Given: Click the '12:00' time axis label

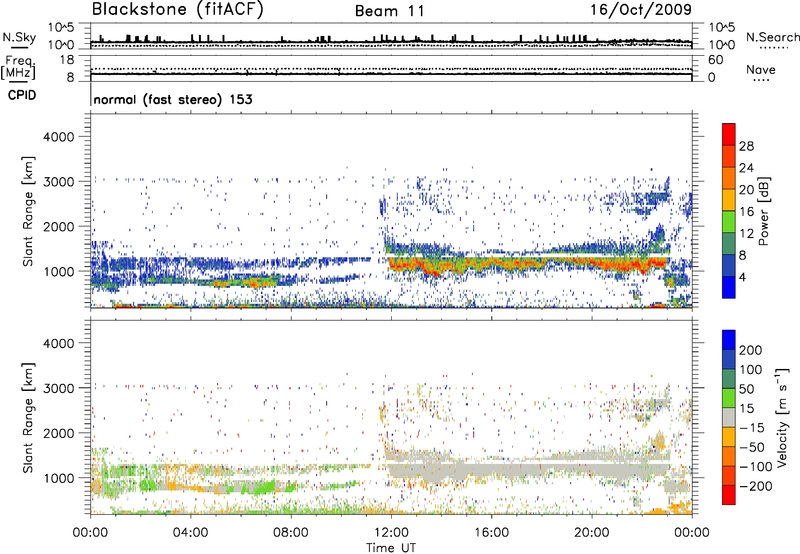Looking at the screenshot, I should point(392,533).
